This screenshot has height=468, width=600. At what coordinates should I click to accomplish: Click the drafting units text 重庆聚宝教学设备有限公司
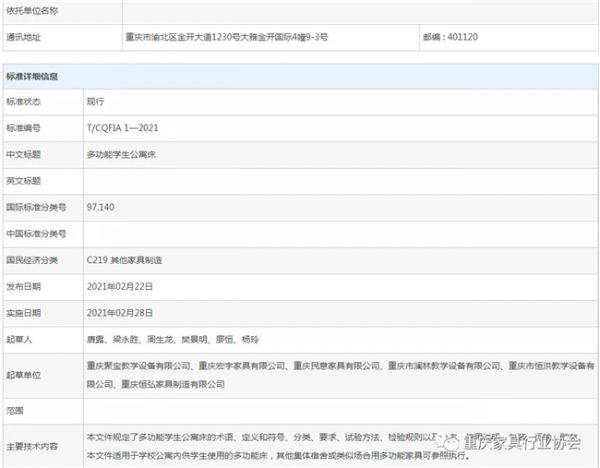pos(139,366)
